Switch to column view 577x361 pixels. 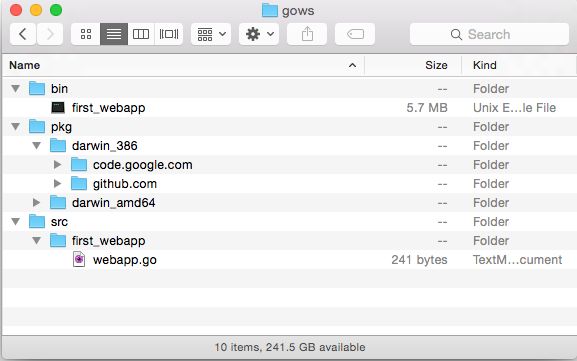click(141, 34)
